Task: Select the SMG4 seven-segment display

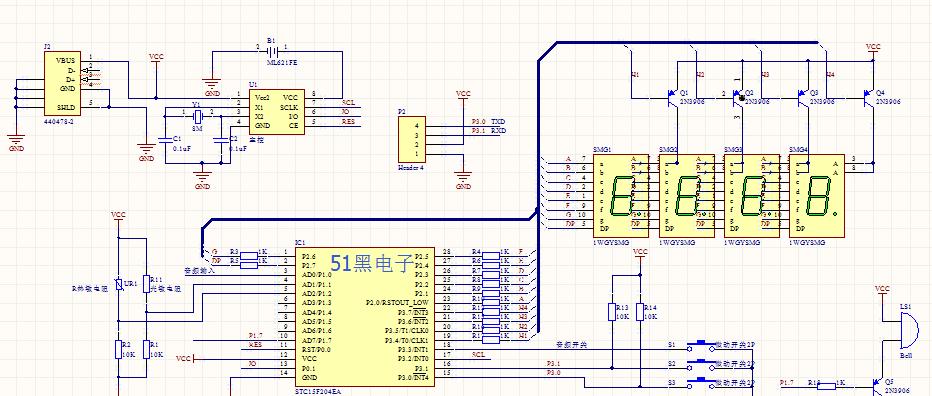Action: (817, 196)
